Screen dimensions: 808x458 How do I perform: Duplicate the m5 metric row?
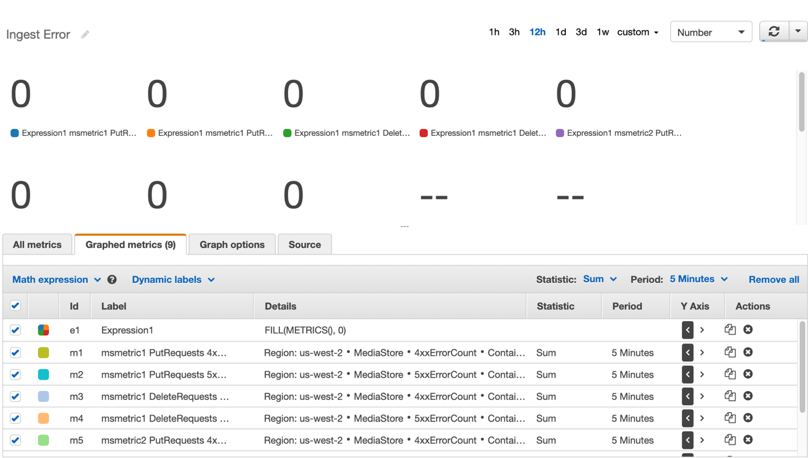click(730, 439)
